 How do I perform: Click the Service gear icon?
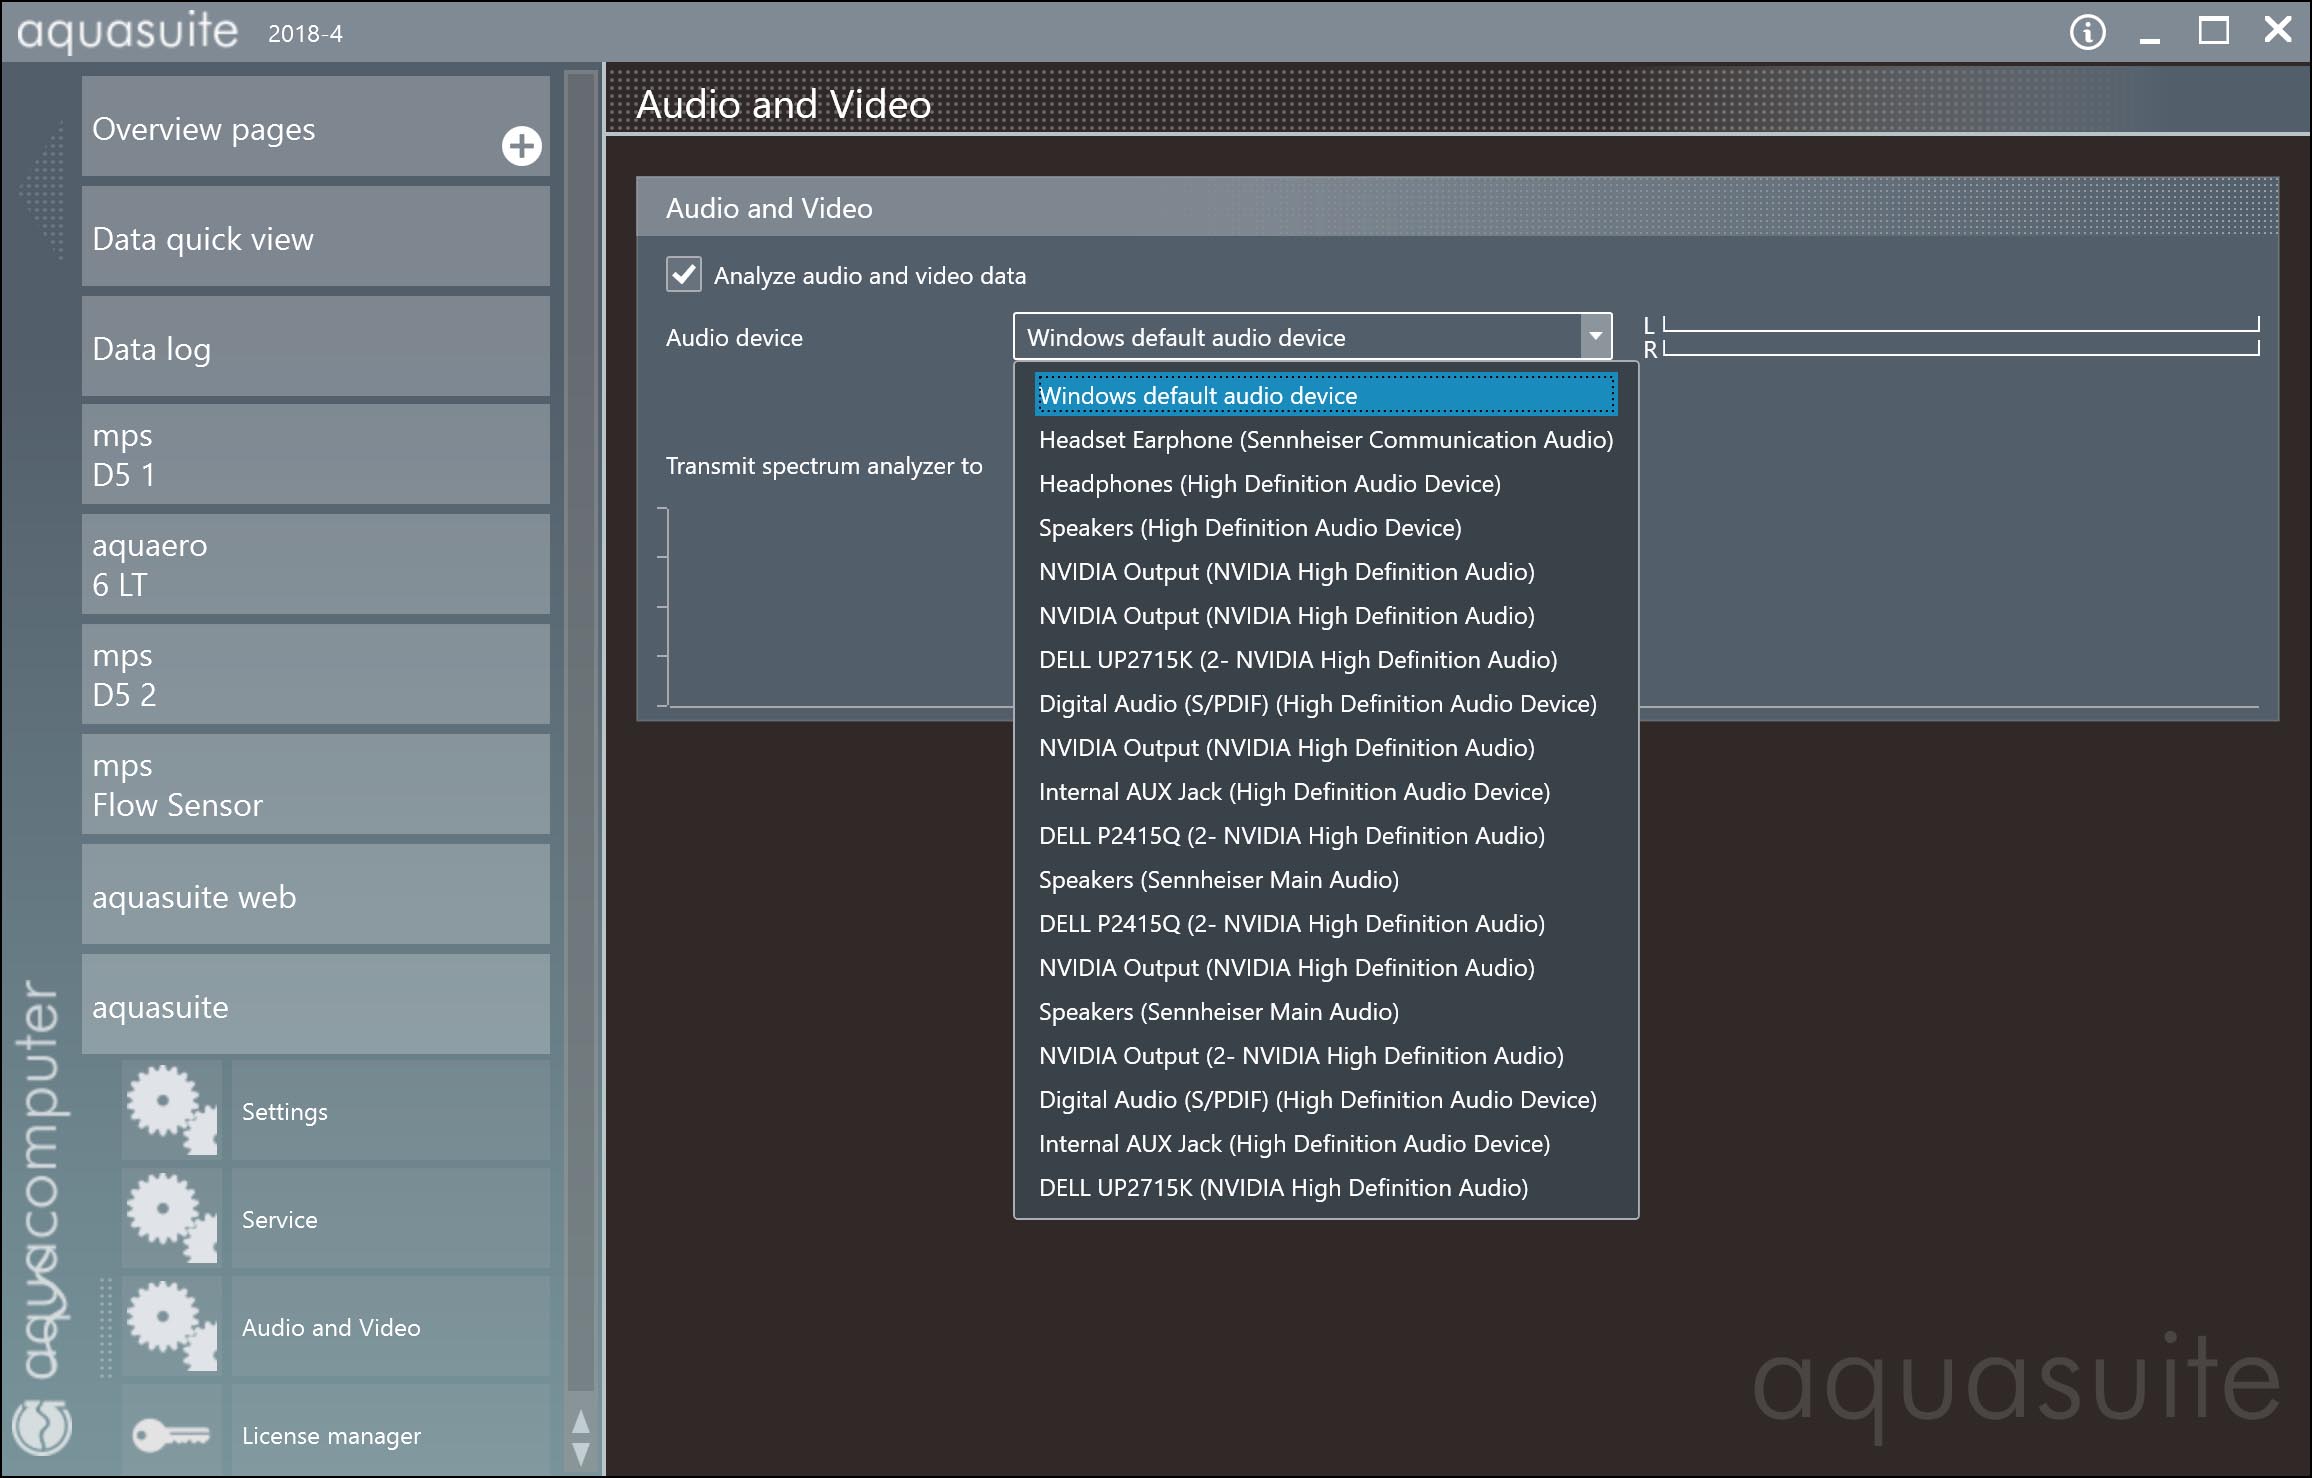tap(171, 1218)
